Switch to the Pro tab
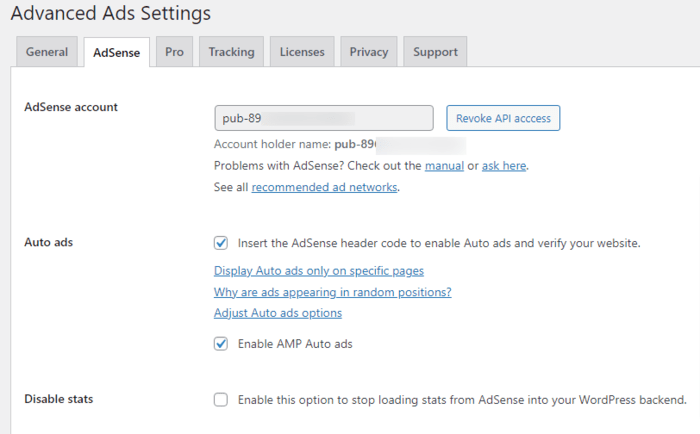 click(x=175, y=52)
